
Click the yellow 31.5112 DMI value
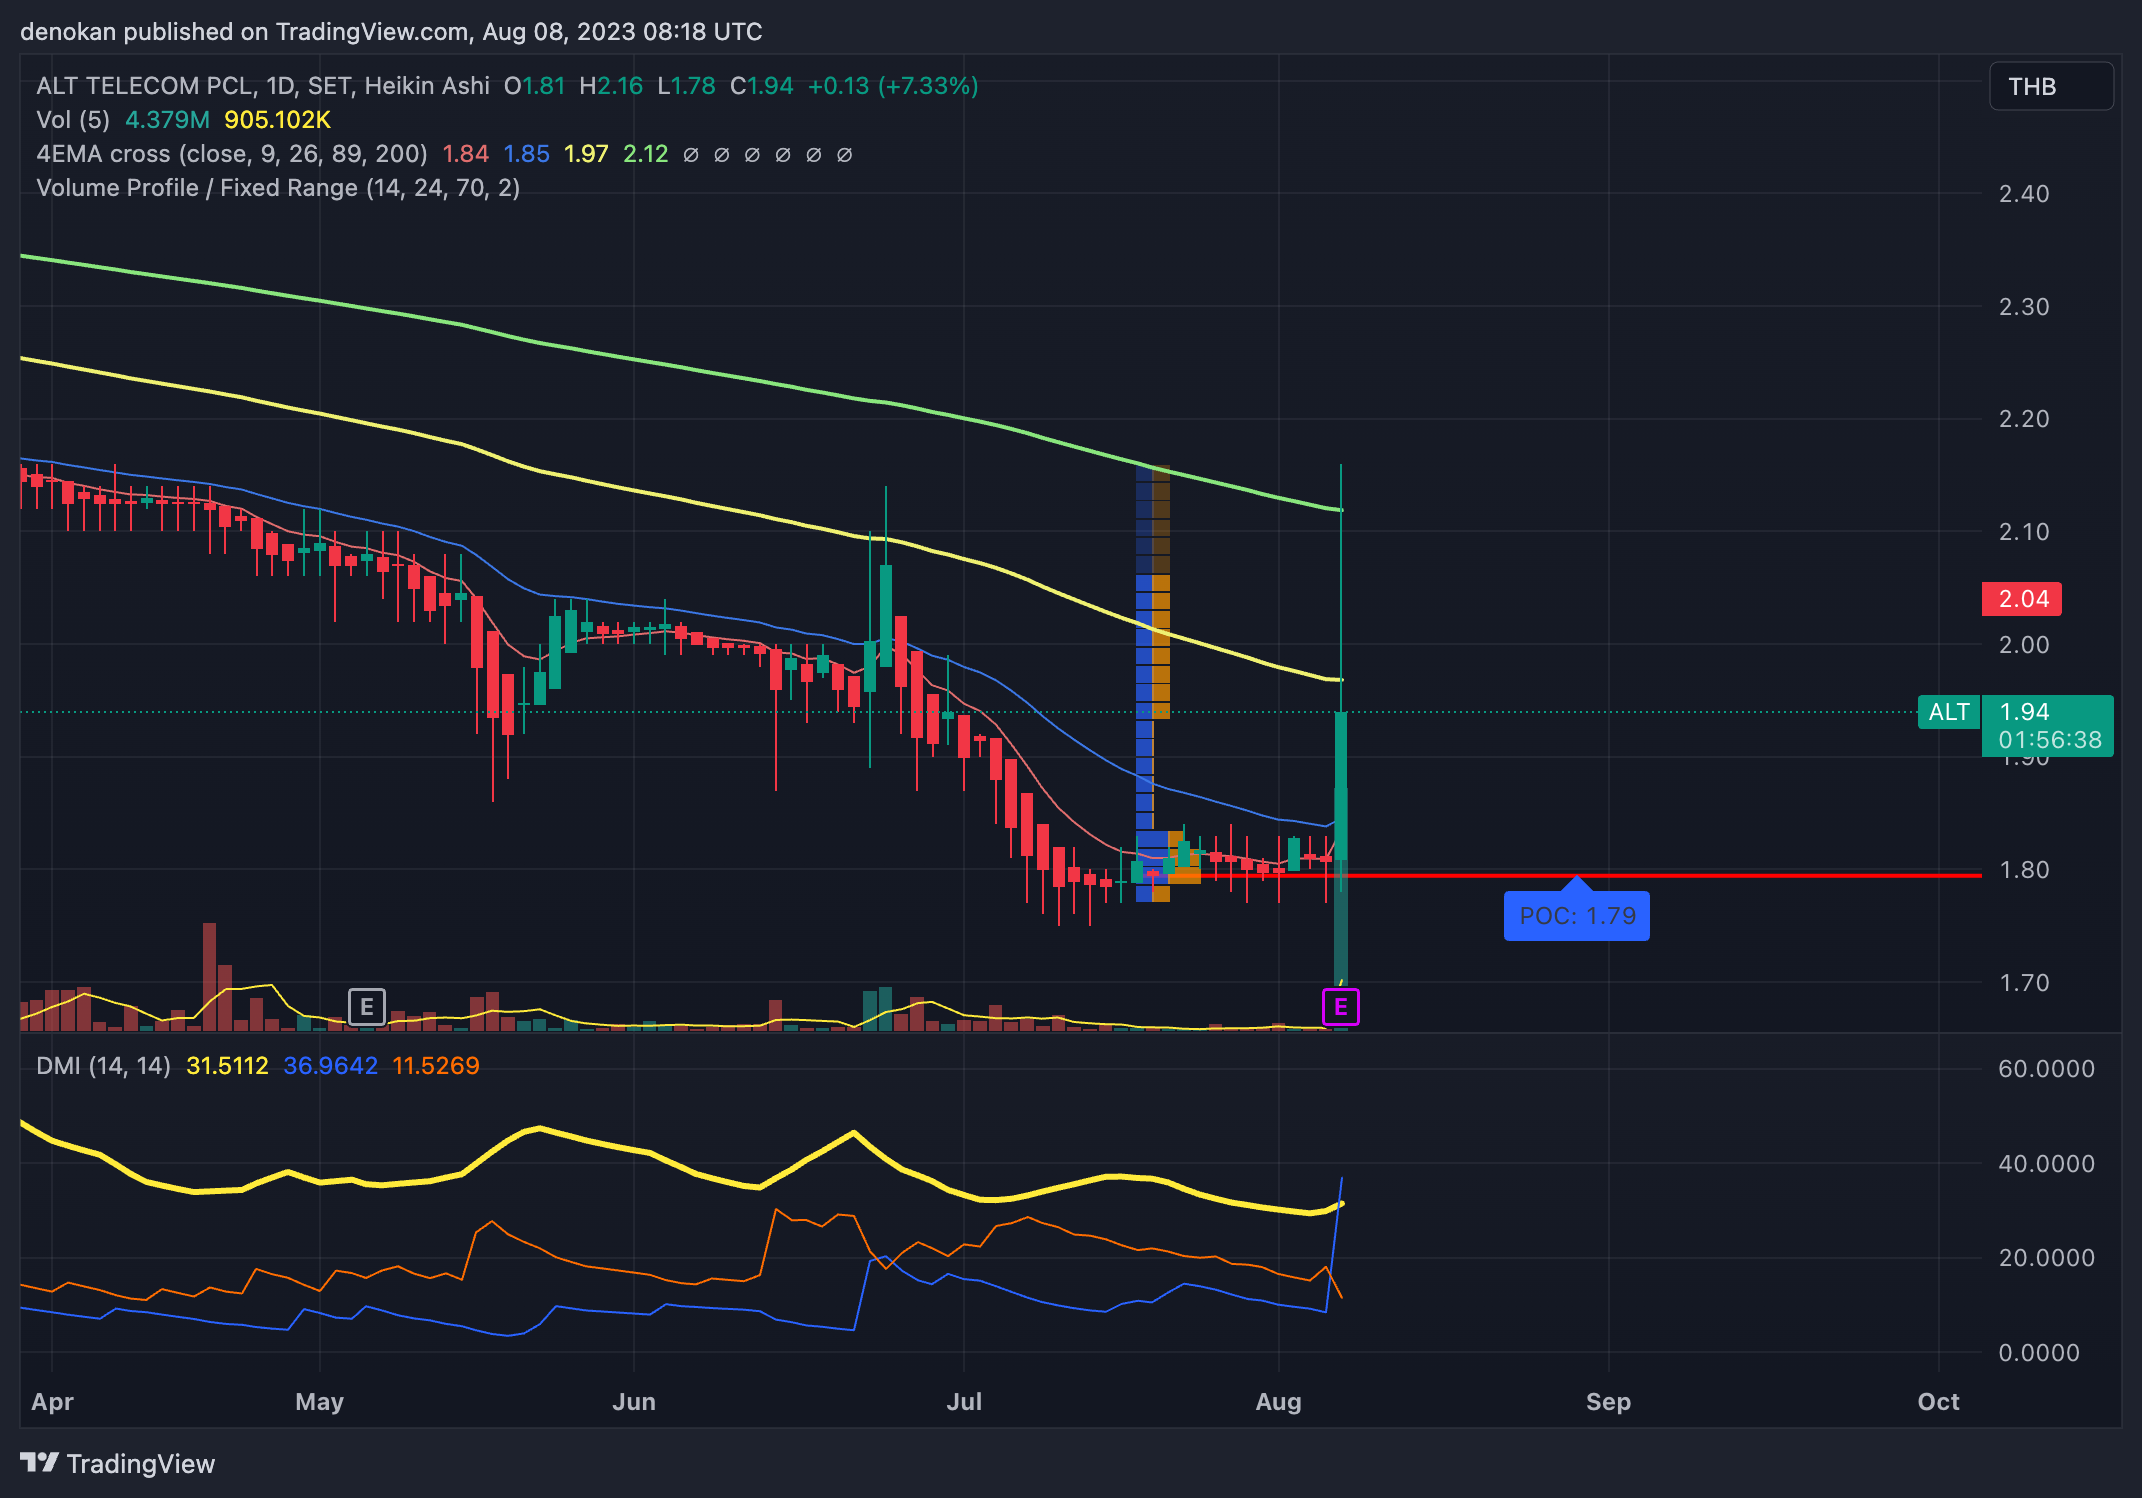click(227, 1066)
